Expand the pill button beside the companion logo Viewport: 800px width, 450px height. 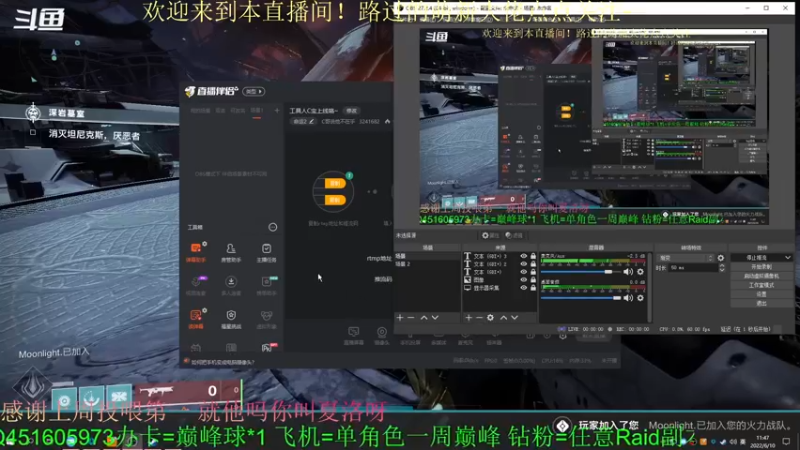254,91
